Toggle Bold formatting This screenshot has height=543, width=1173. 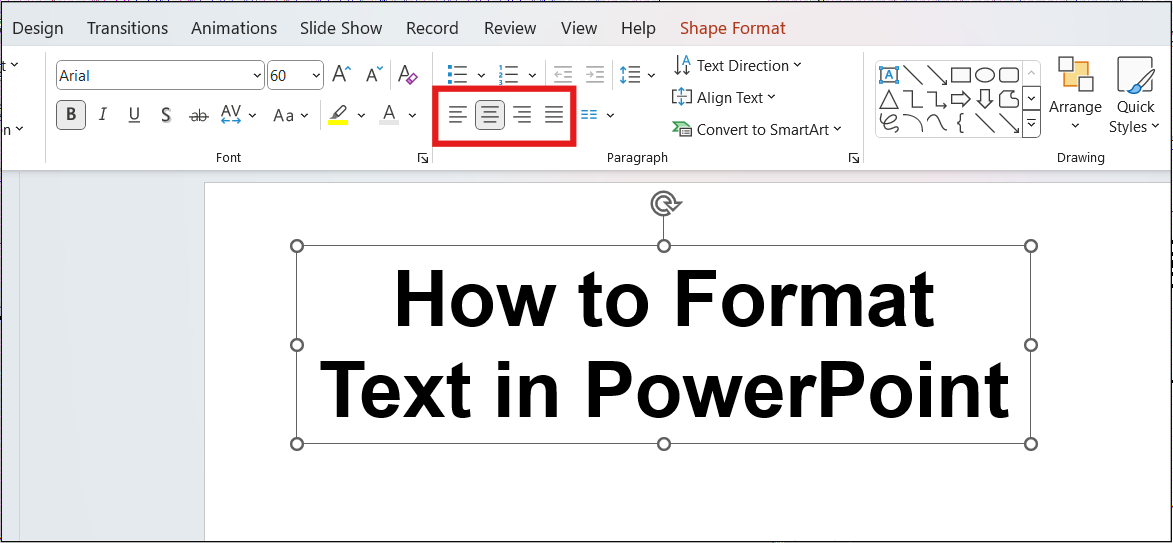[x=71, y=114]
